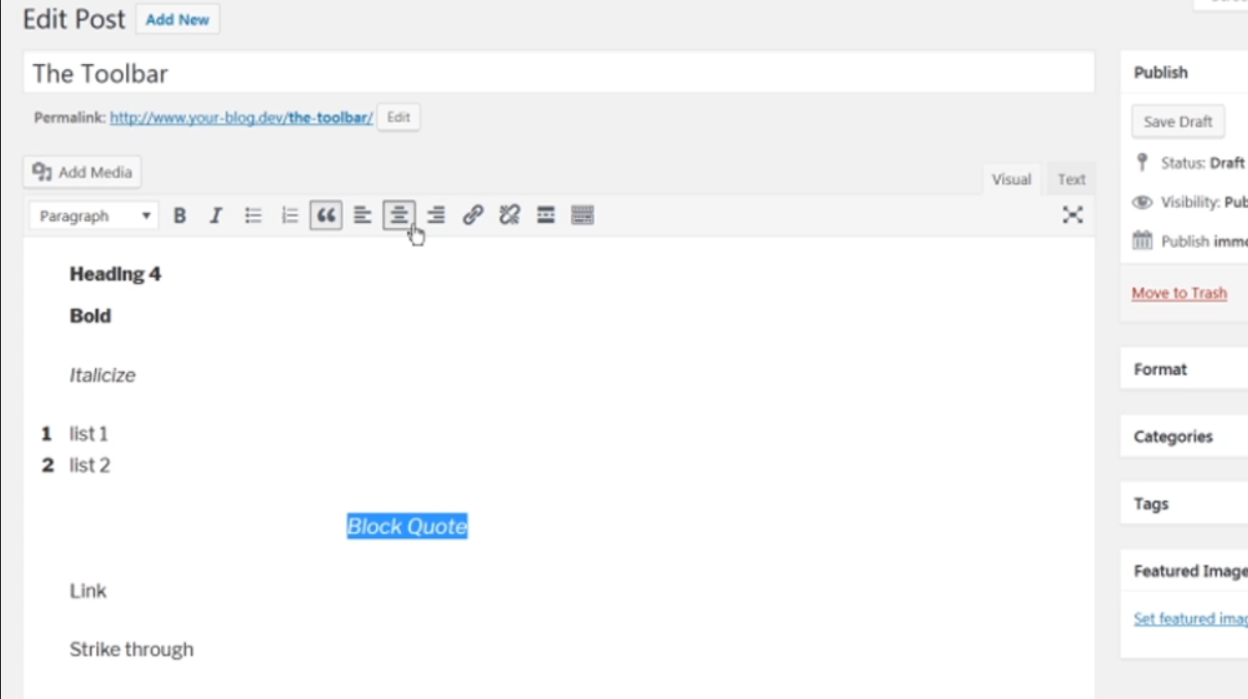Toggle the Blockquote button

[x=326, y=216]
